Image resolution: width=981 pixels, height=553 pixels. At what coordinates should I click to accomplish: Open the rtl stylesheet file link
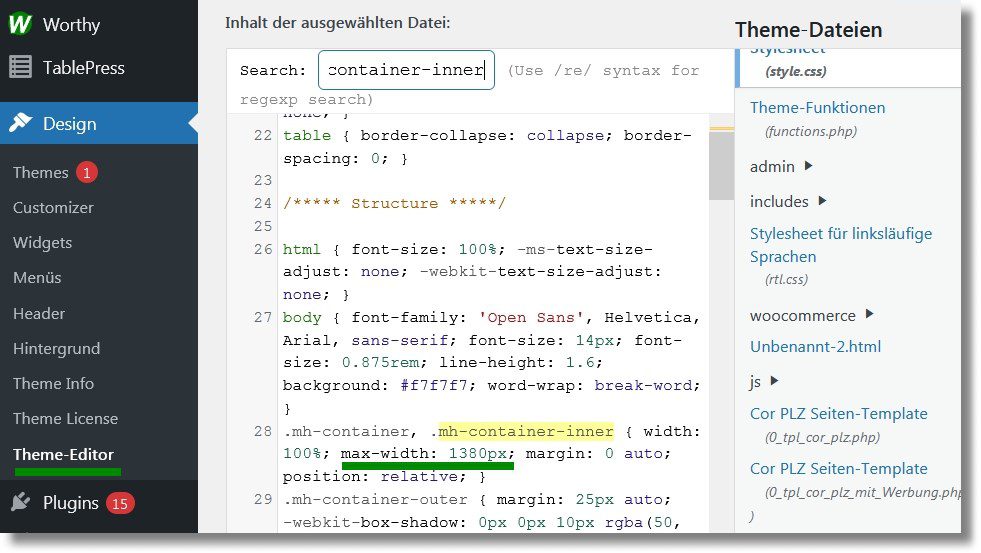840,245
